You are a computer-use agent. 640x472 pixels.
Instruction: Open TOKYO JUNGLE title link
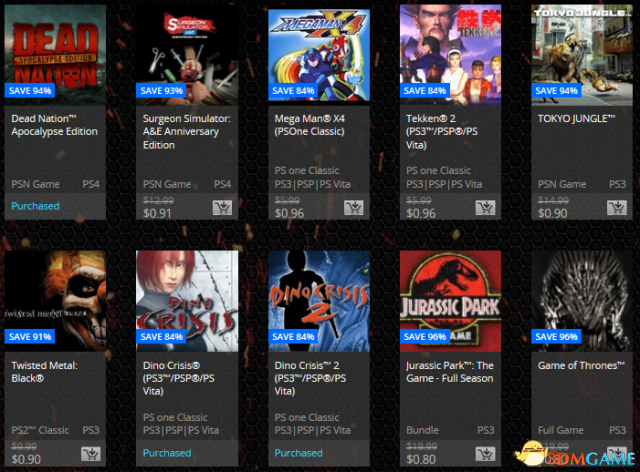coord(576,118)
